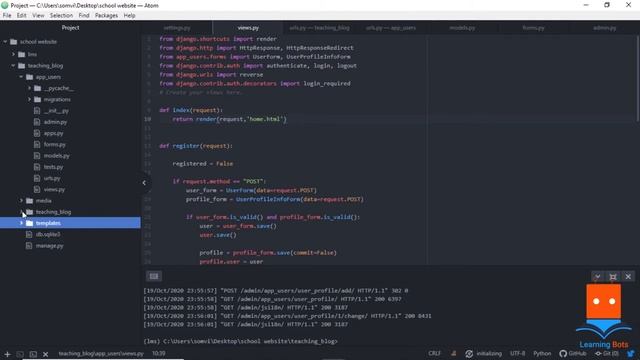
Task: Hide the terminal panel with chevron icon
Action: [597, 277]
